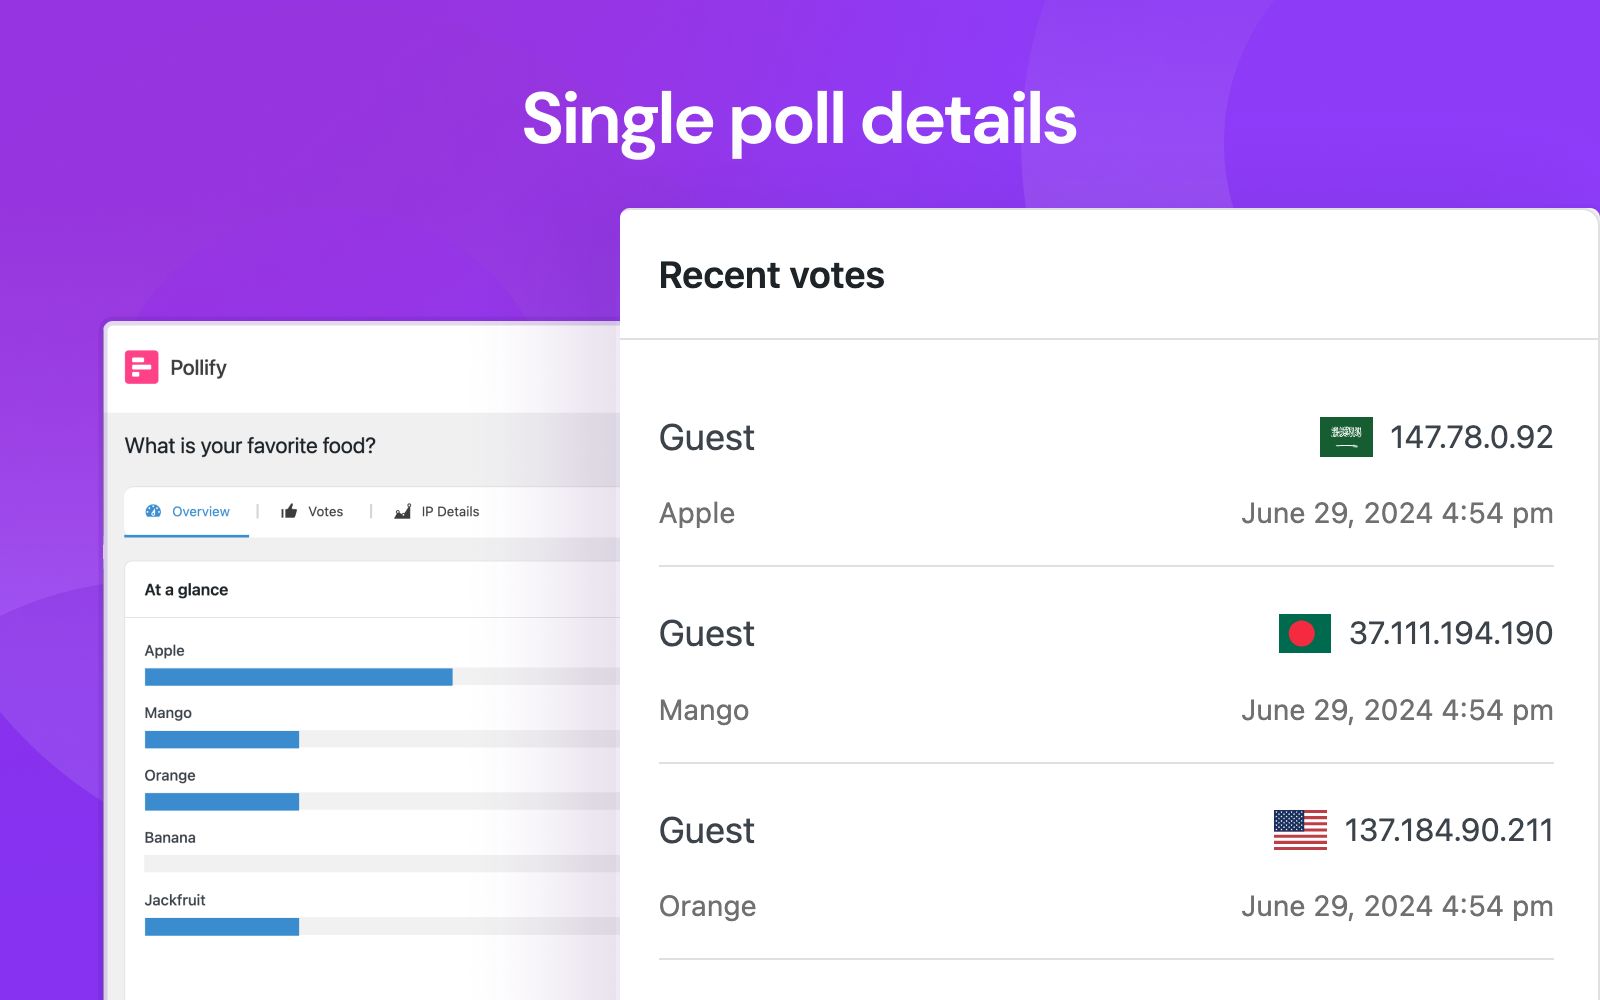Click the IP Details chart icon
This screenshot has height=1000, width=1600.
403,511
